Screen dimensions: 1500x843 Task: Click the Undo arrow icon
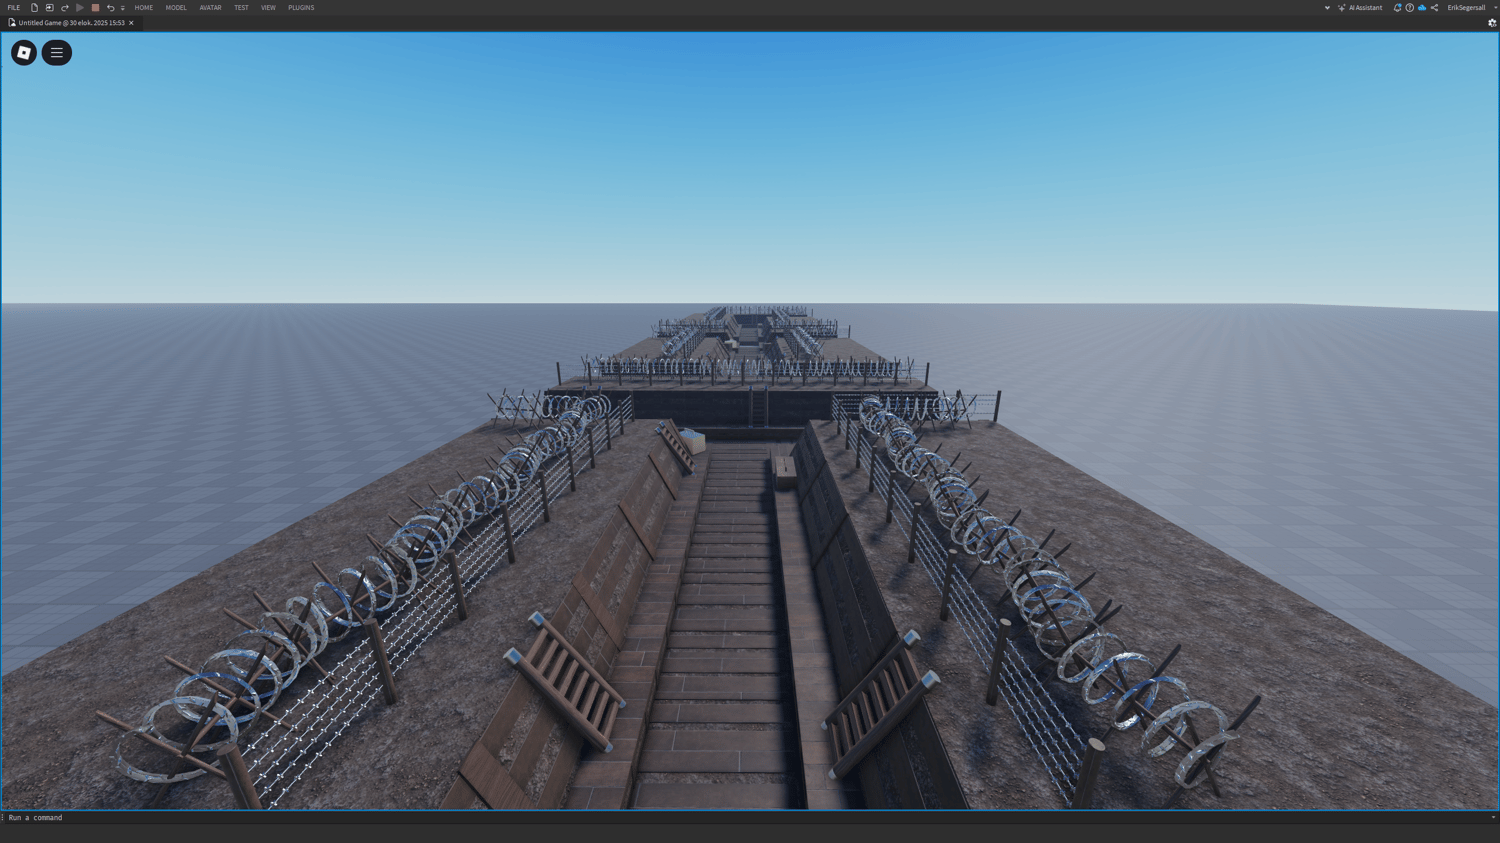tap(110, 8)
